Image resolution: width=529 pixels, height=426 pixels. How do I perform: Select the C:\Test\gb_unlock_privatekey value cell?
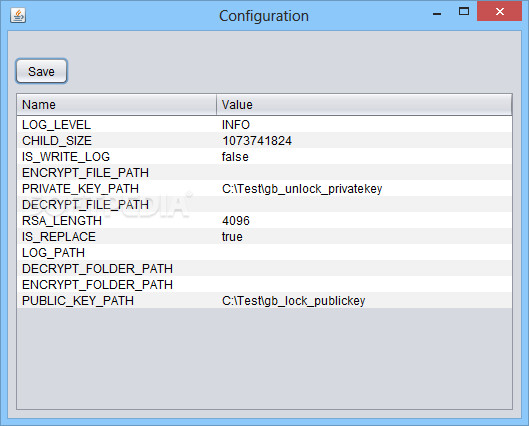[x=364, y=189]
